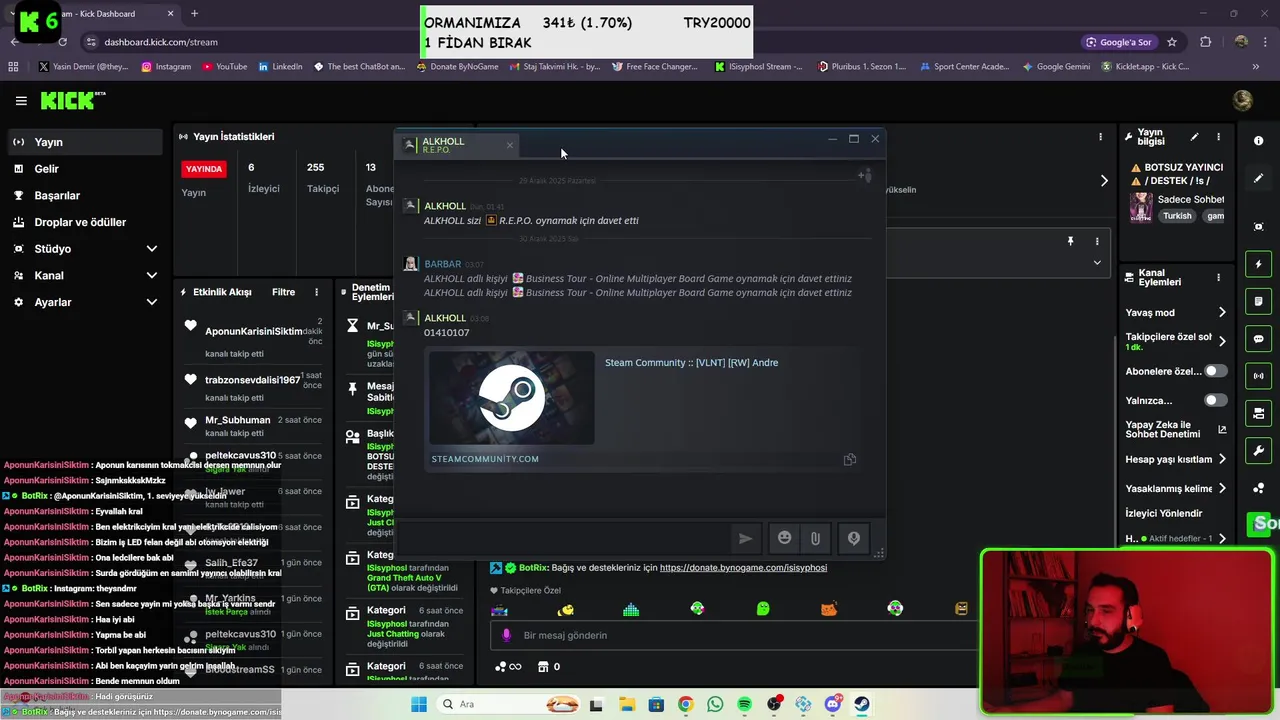Viewport: 1280px width, 720px height.
Task: Click the Google'a Sor button
Action: coord(1119,42)
